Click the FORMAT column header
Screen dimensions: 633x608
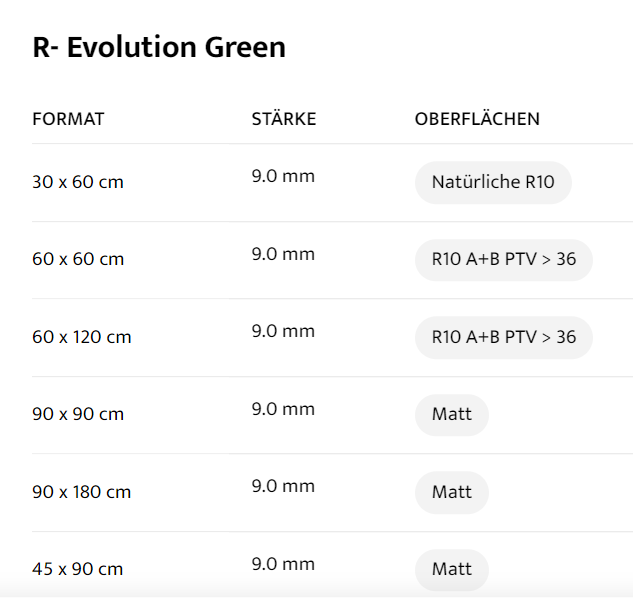[x=68, y=119]
